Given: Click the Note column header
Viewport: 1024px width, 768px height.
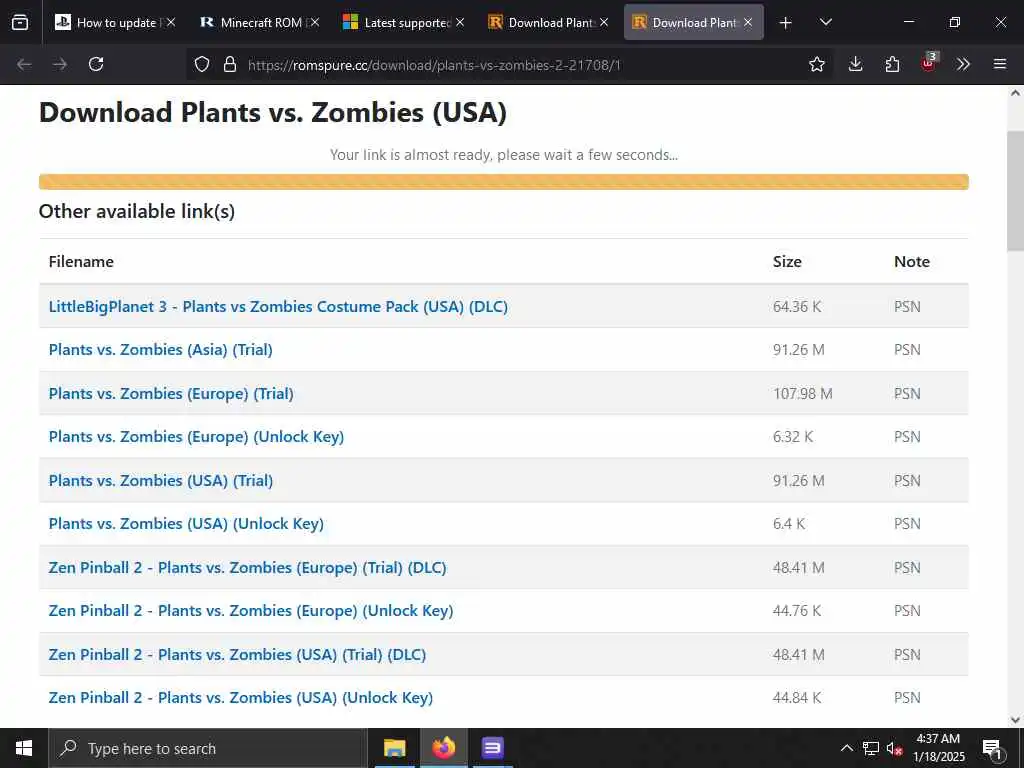Looking at the screenshot, I should pyautogui.click(x=912, y=261).
